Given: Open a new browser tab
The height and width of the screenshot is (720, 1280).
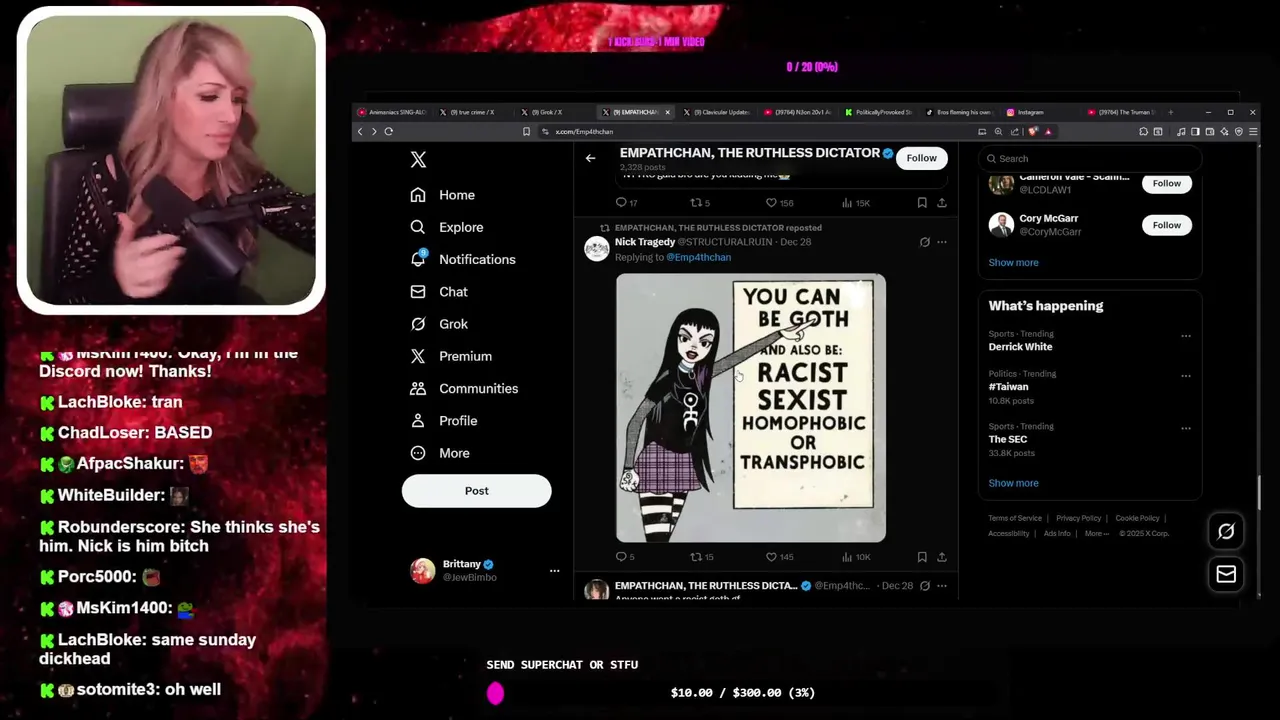Looking at the screenshot, I should tap(1170, 112).
